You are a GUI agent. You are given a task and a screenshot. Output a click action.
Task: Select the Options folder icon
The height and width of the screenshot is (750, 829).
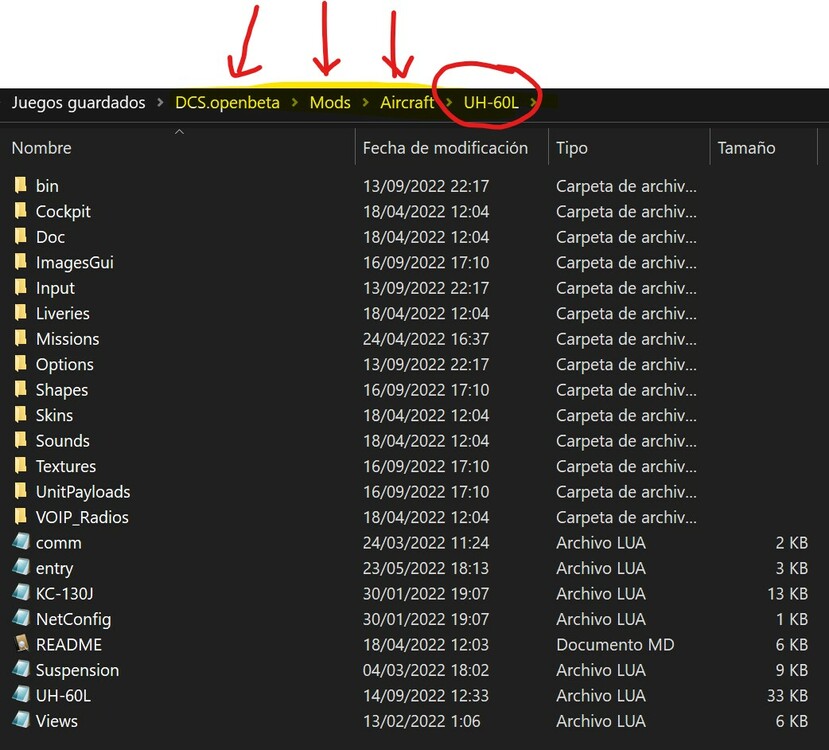[21, 364]
